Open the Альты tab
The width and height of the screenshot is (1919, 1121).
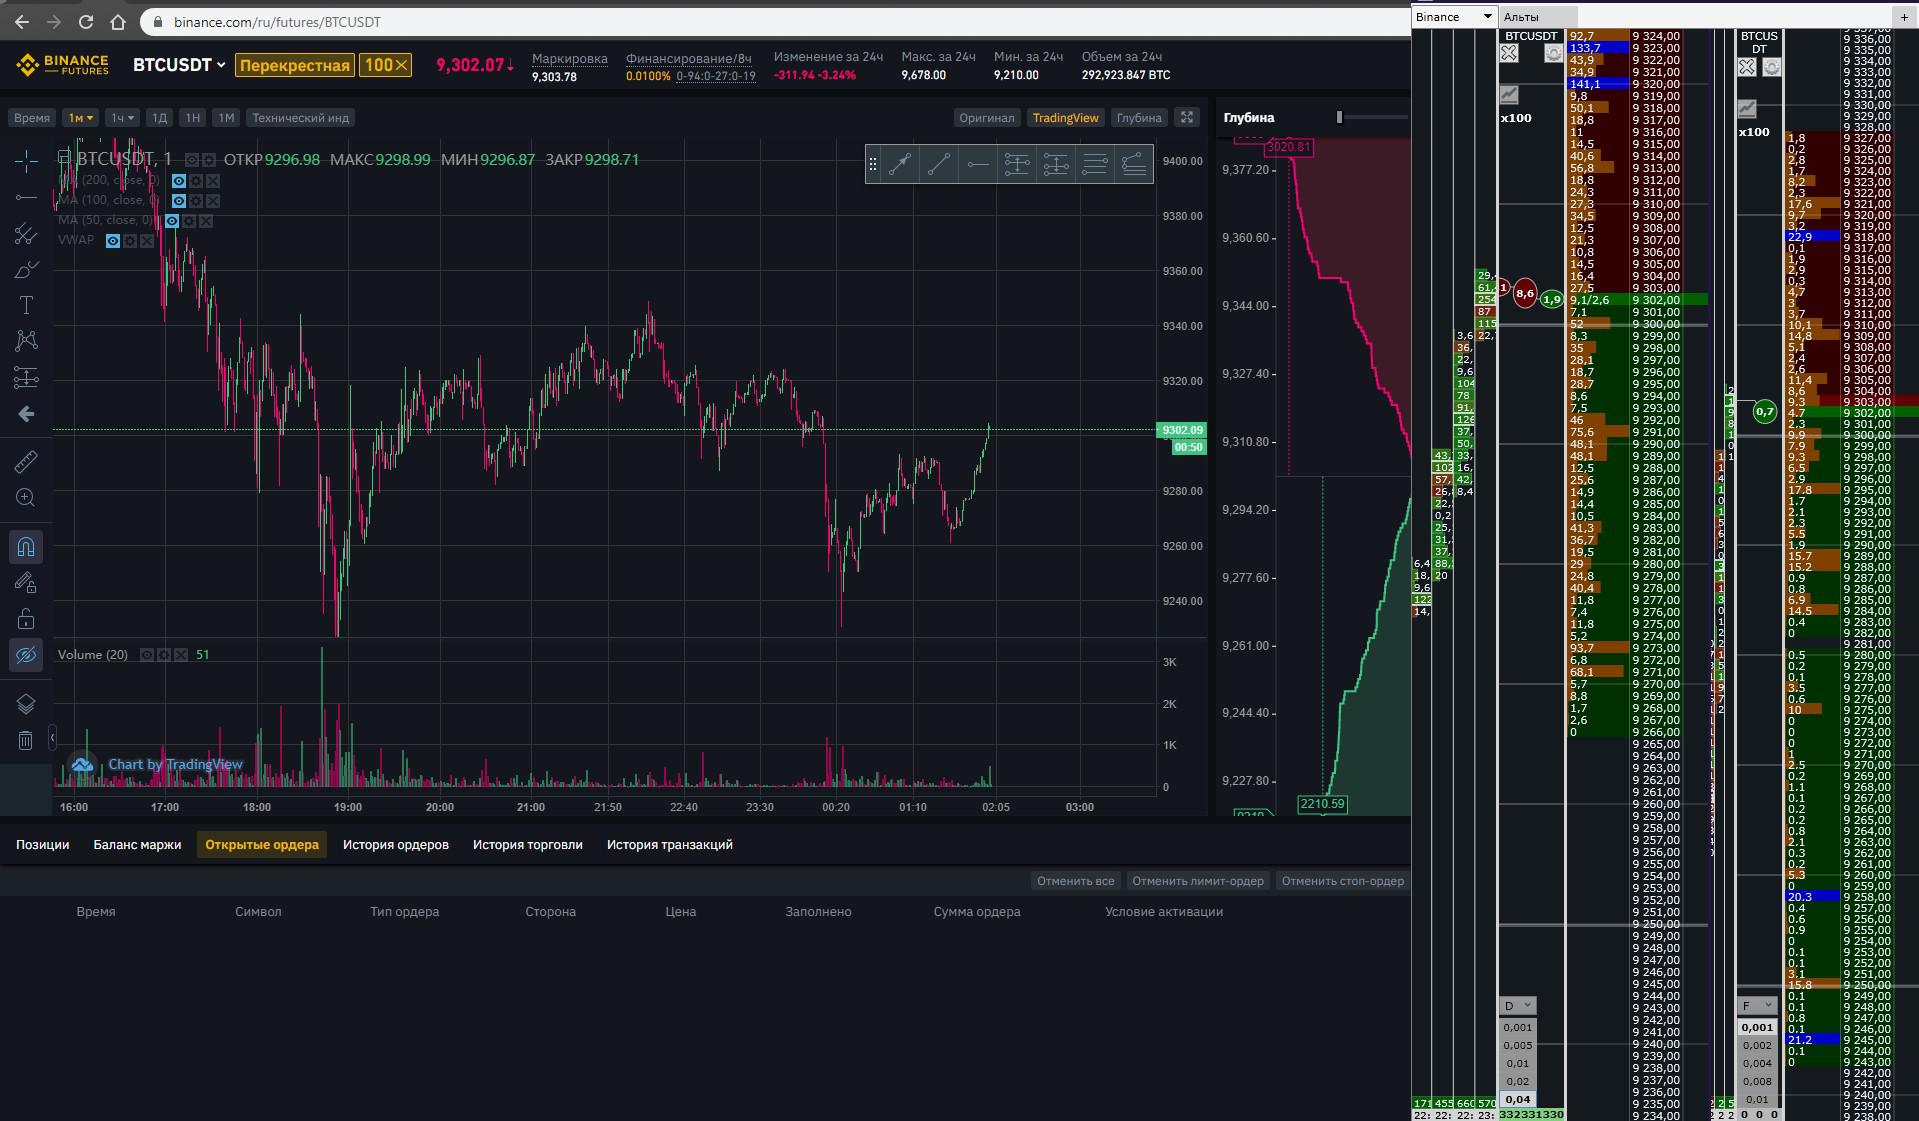pos(1538,17)
